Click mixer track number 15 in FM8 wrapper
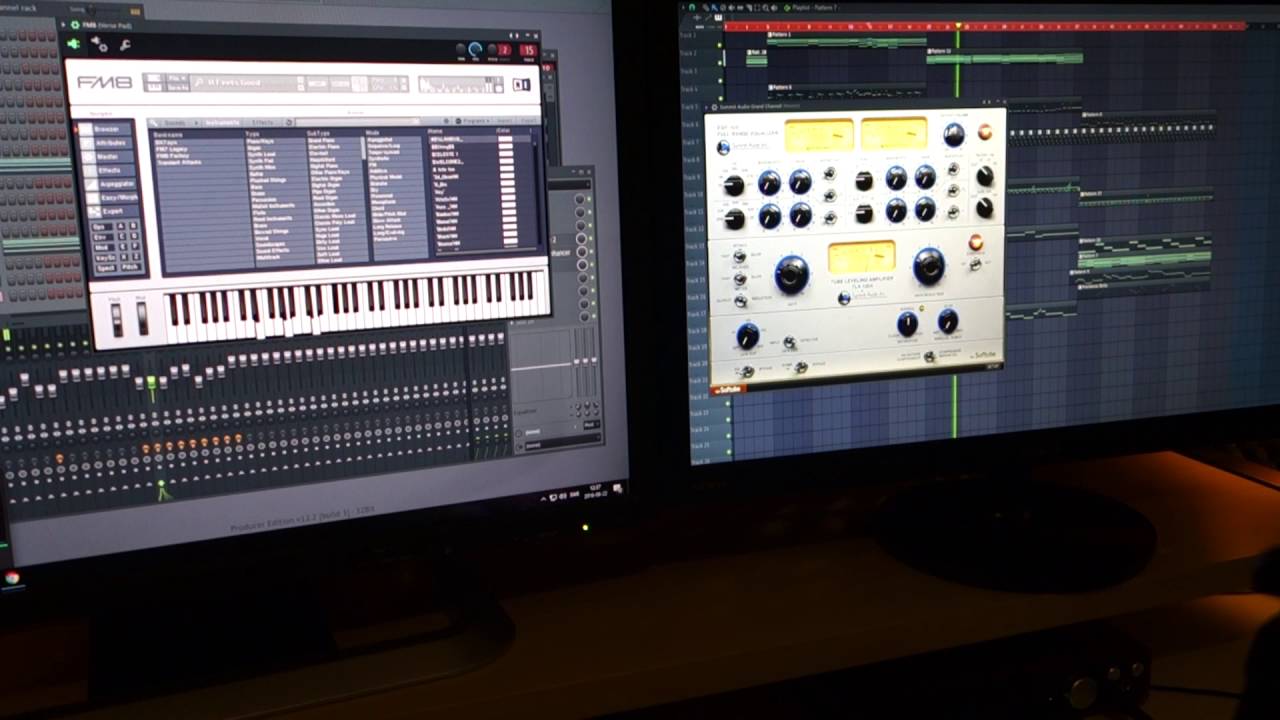The image size is (1280, 720). [528, 51]
